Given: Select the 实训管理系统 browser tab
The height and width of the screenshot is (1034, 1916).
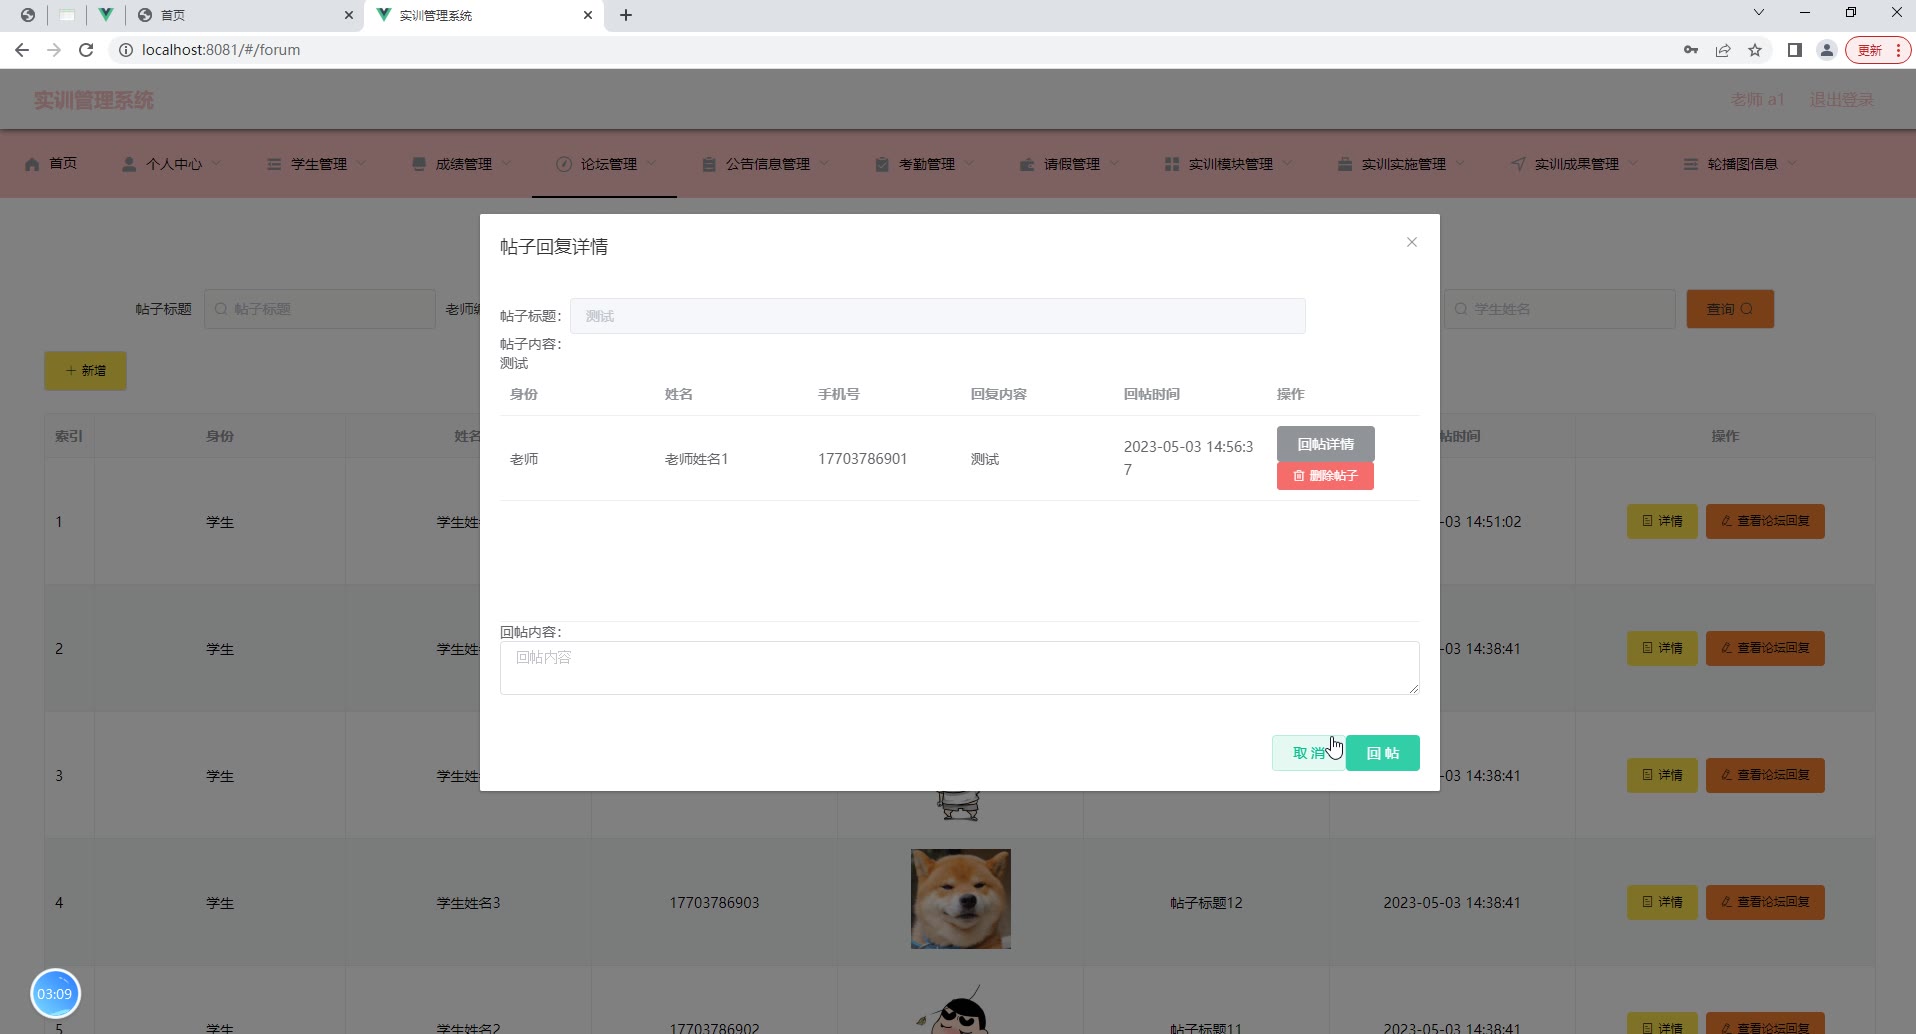Looking at the screenshot, I should tap(485, 15).
